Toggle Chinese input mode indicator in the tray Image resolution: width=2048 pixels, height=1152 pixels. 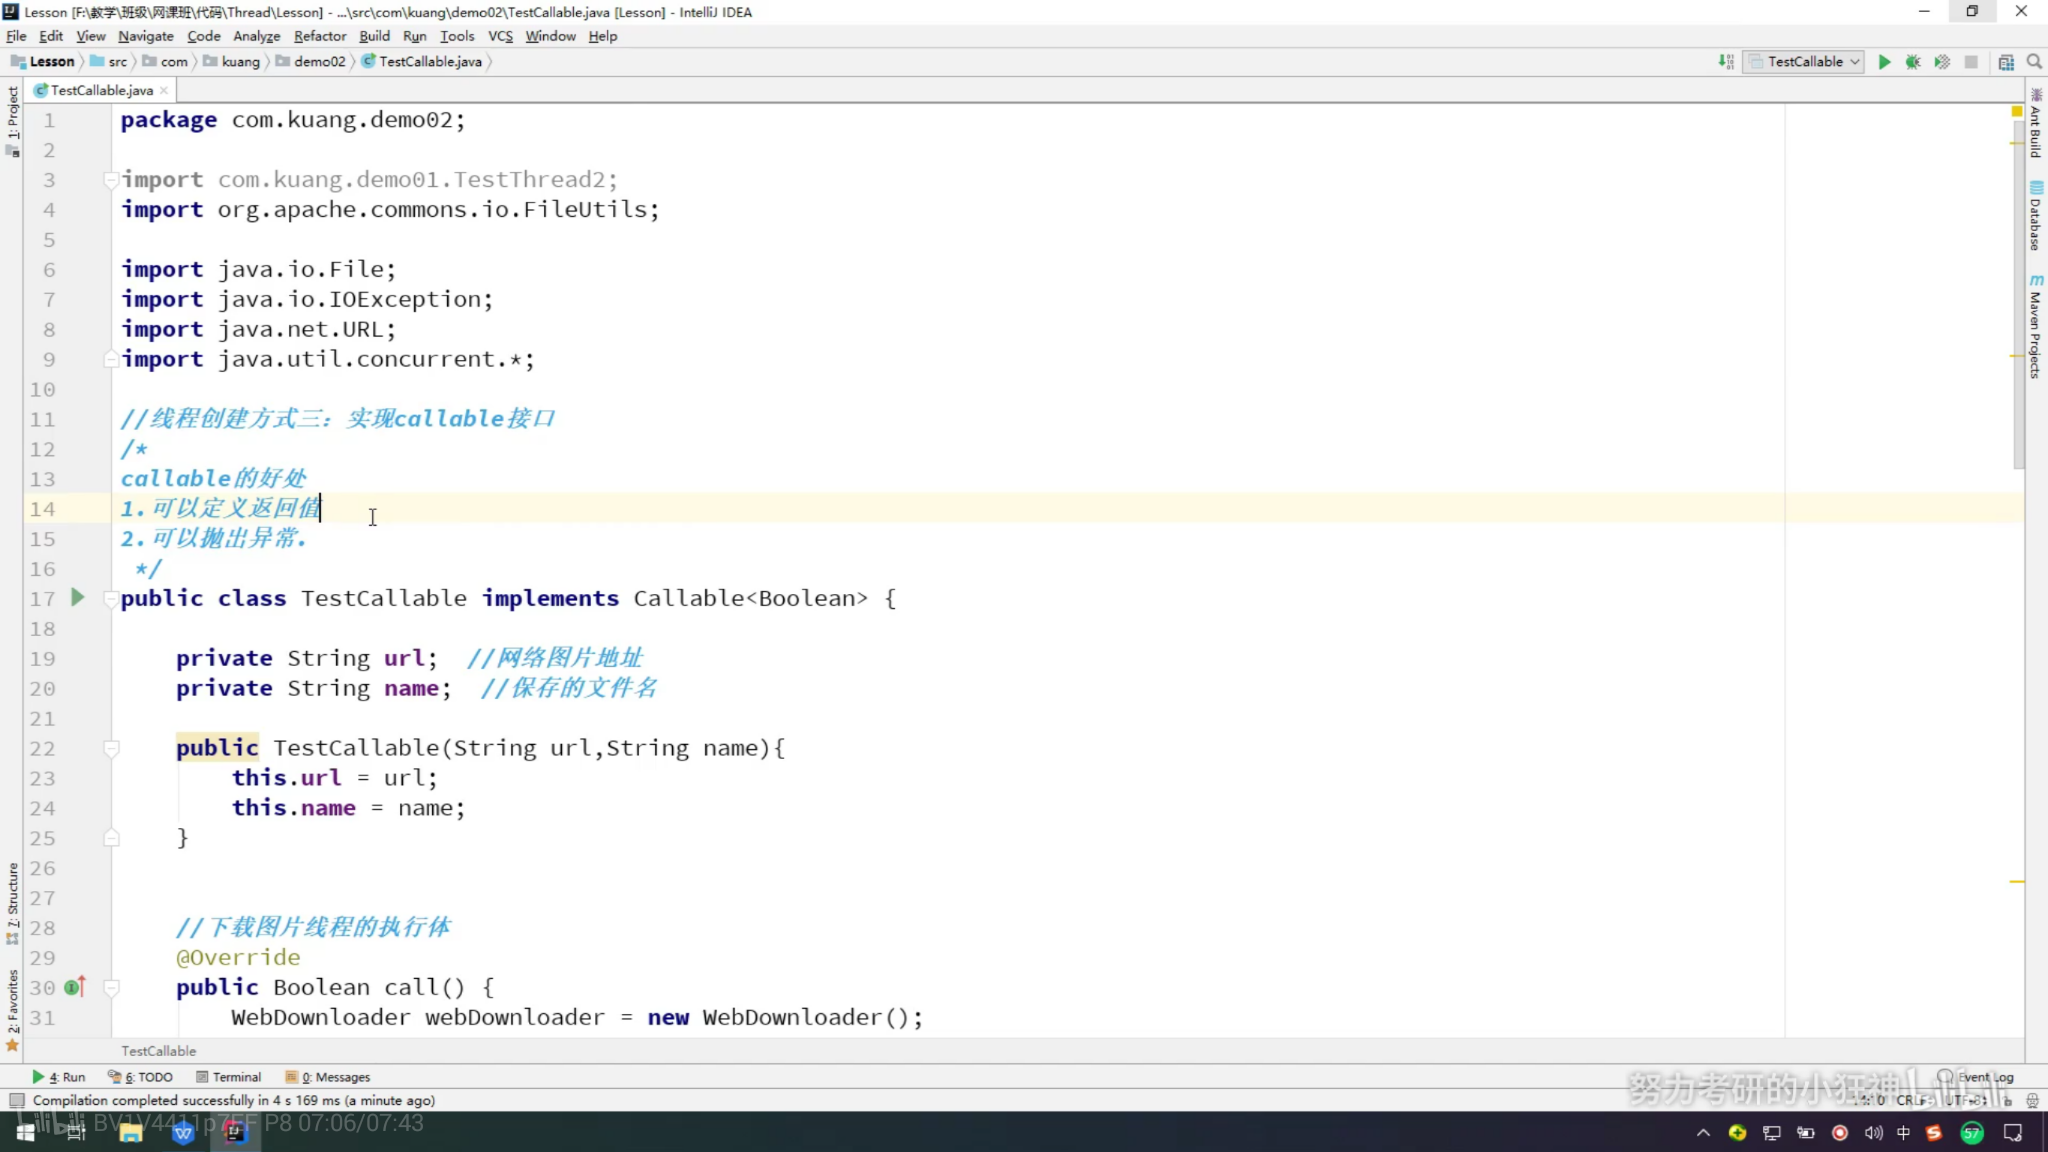[x=1903, y=1133]
